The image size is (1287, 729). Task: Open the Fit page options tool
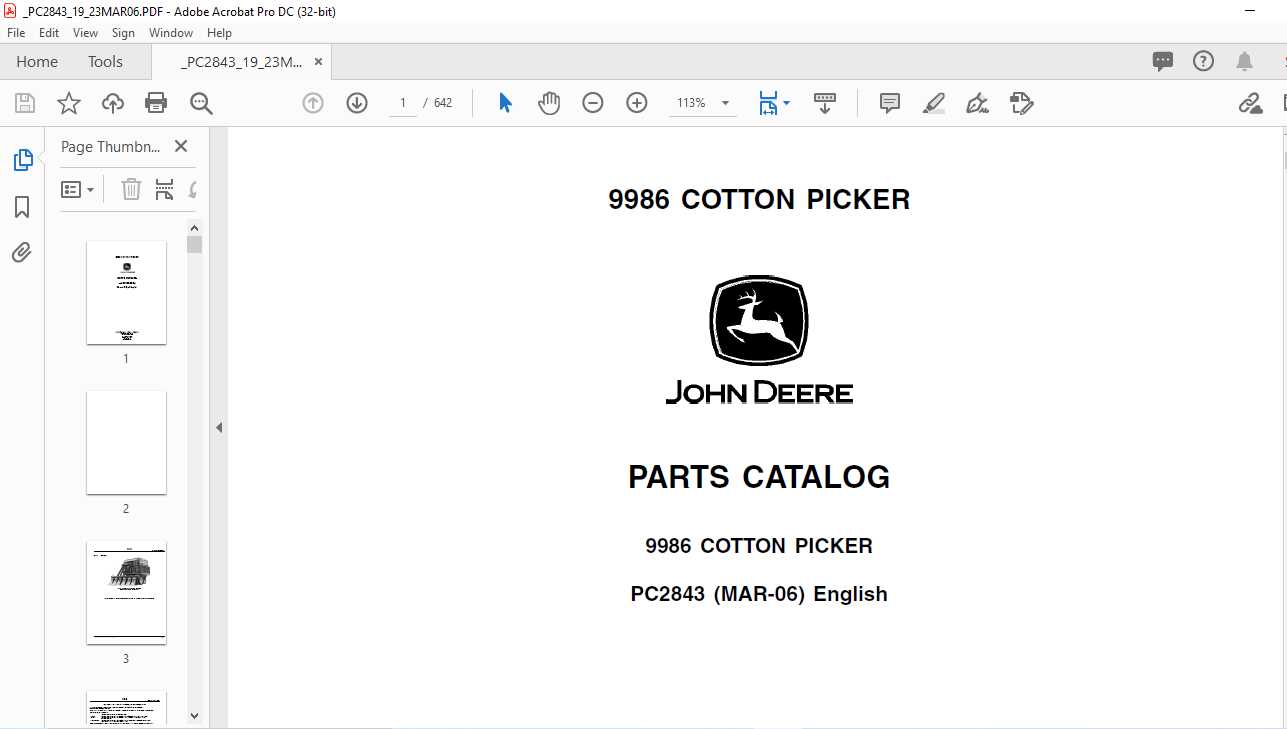point(773,103)
